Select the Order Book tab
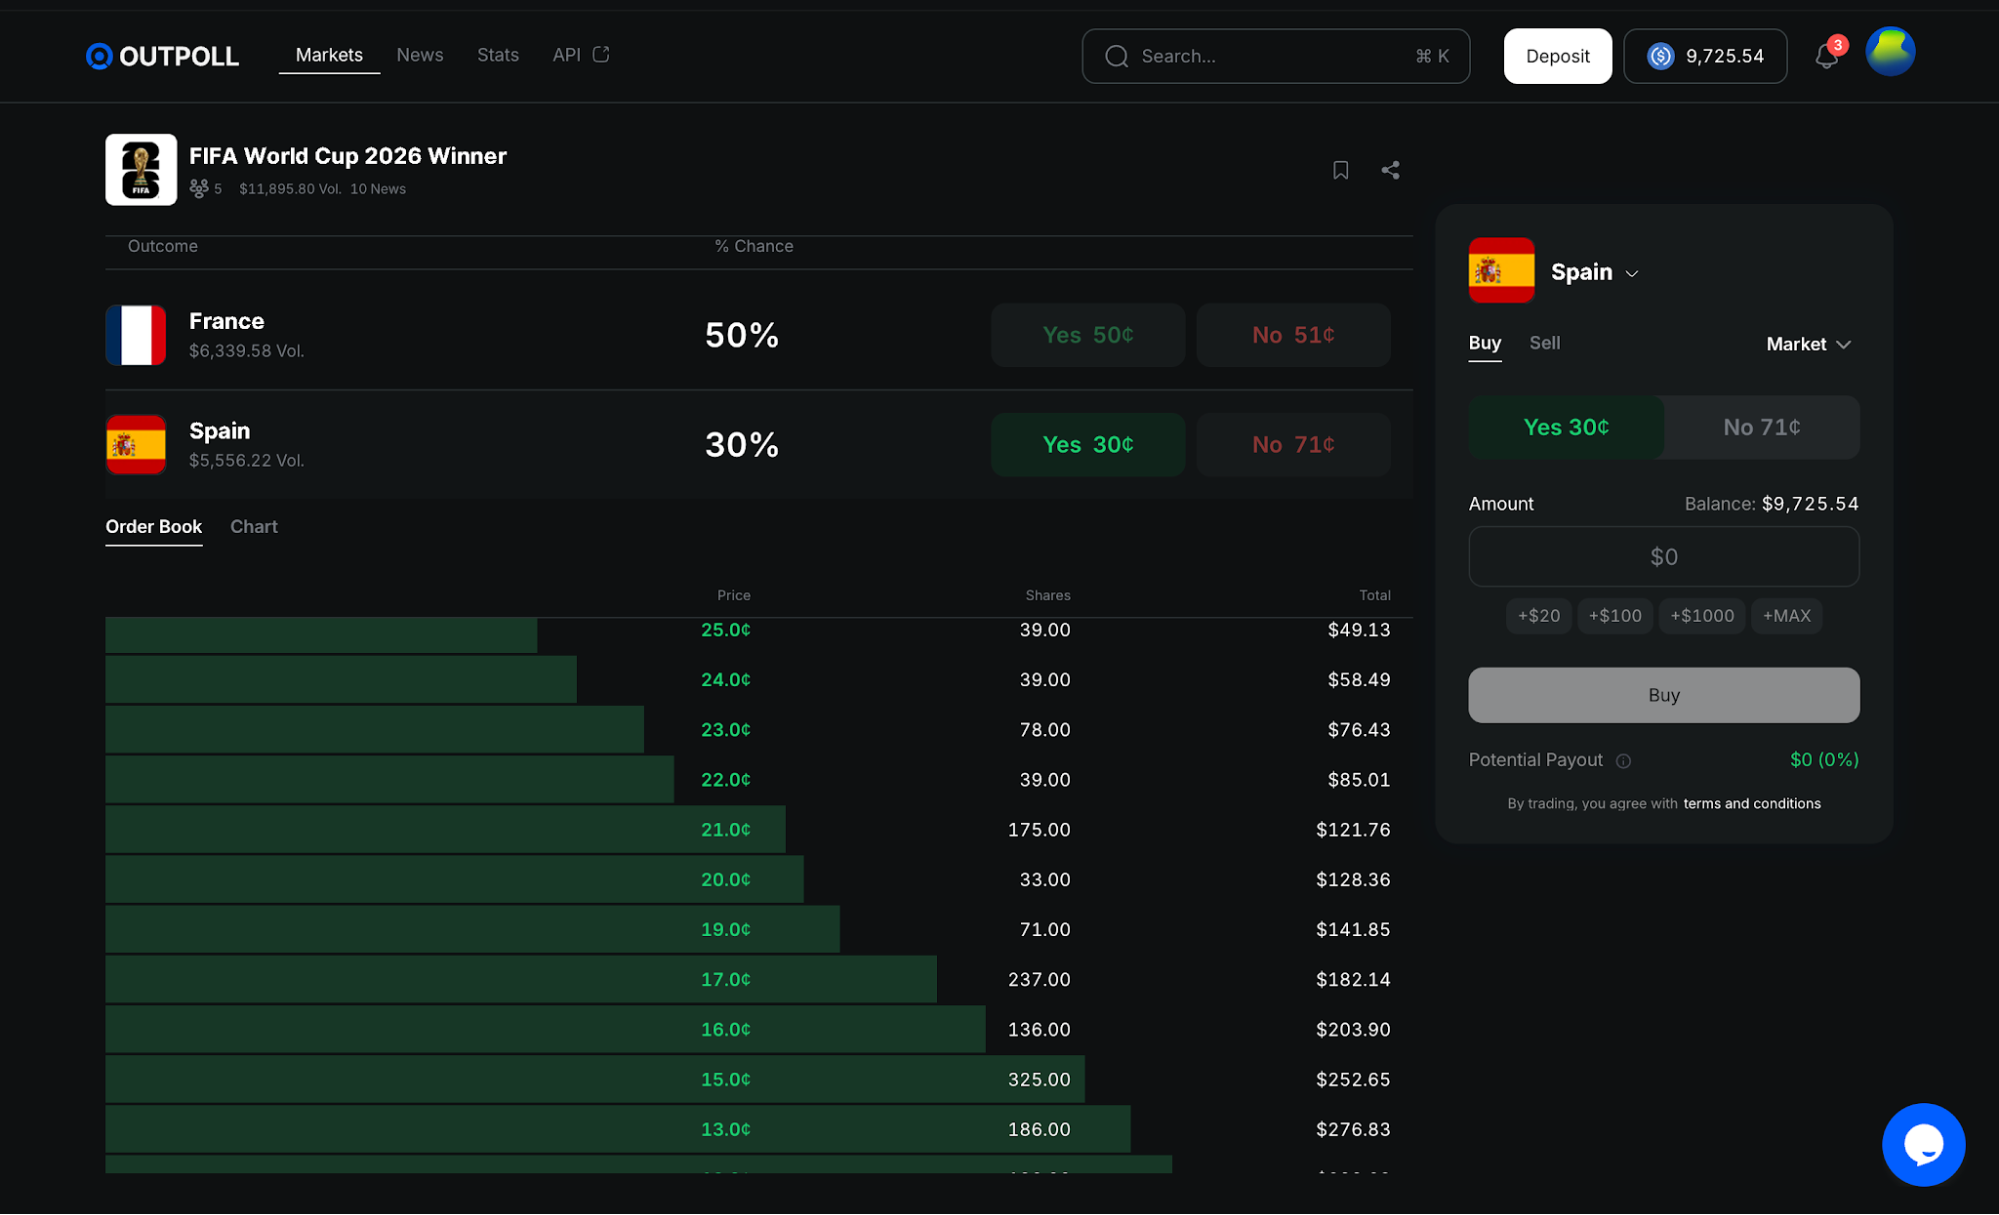Image resolution: width=1999 pixels, height=1215 pixels. point(153,526)
